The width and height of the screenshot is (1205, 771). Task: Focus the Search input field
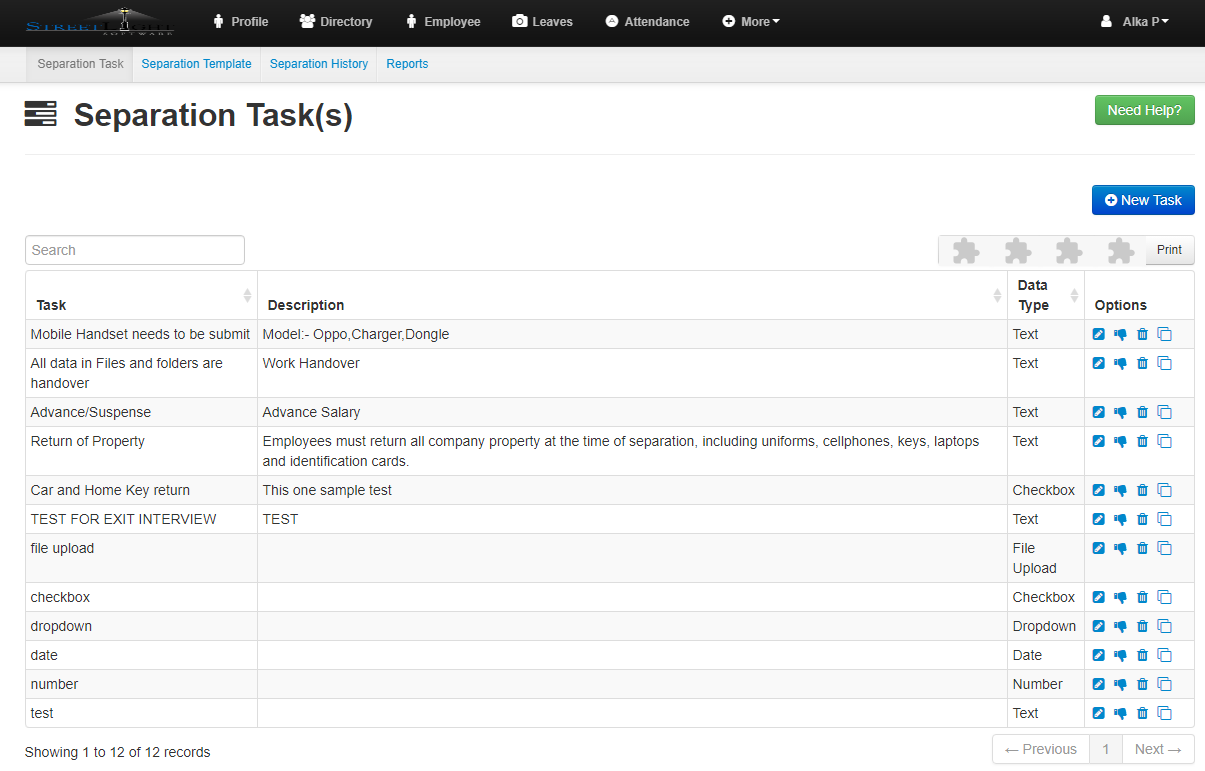click(135, 250)
